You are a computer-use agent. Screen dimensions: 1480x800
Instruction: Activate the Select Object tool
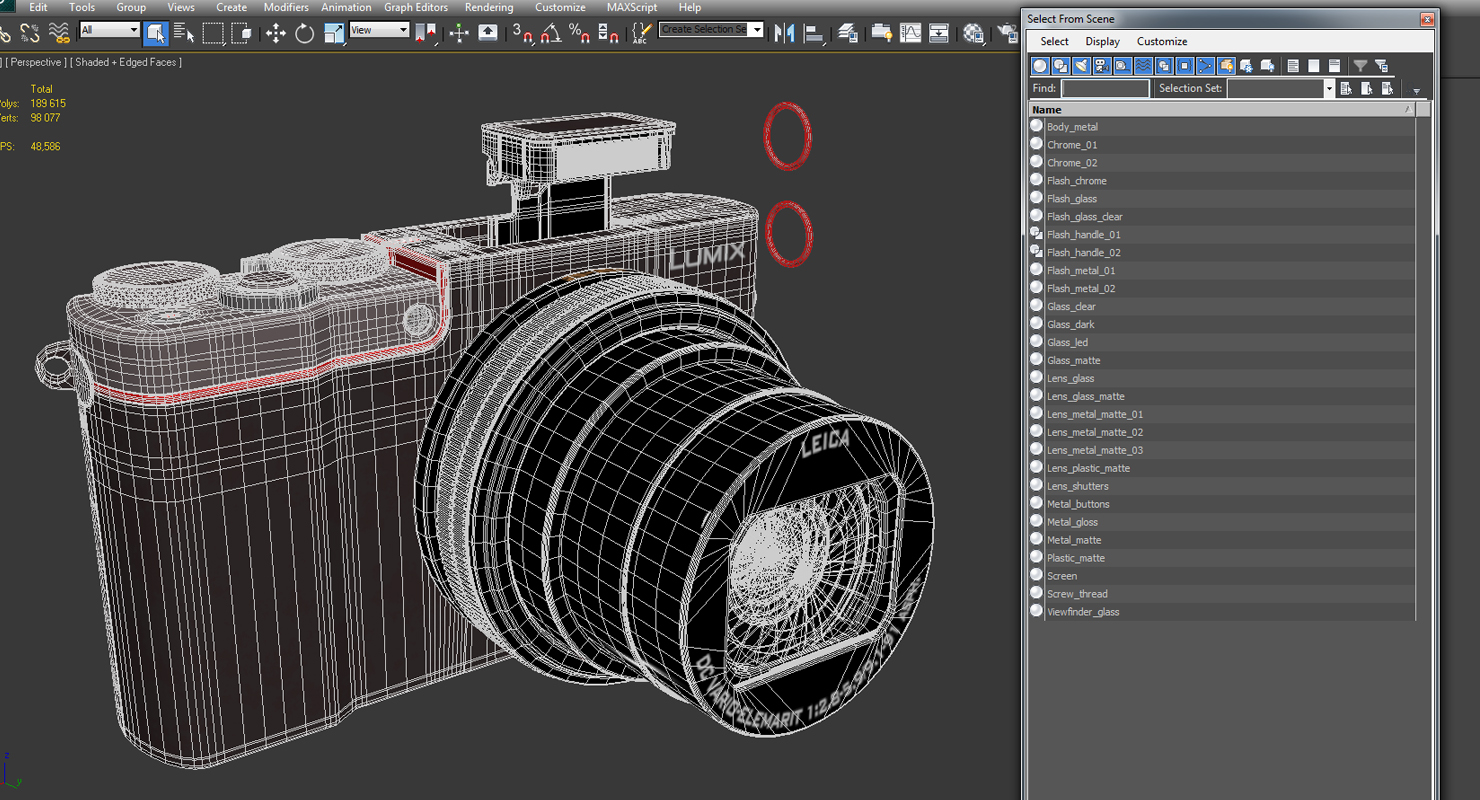click(x=155, y=33)
